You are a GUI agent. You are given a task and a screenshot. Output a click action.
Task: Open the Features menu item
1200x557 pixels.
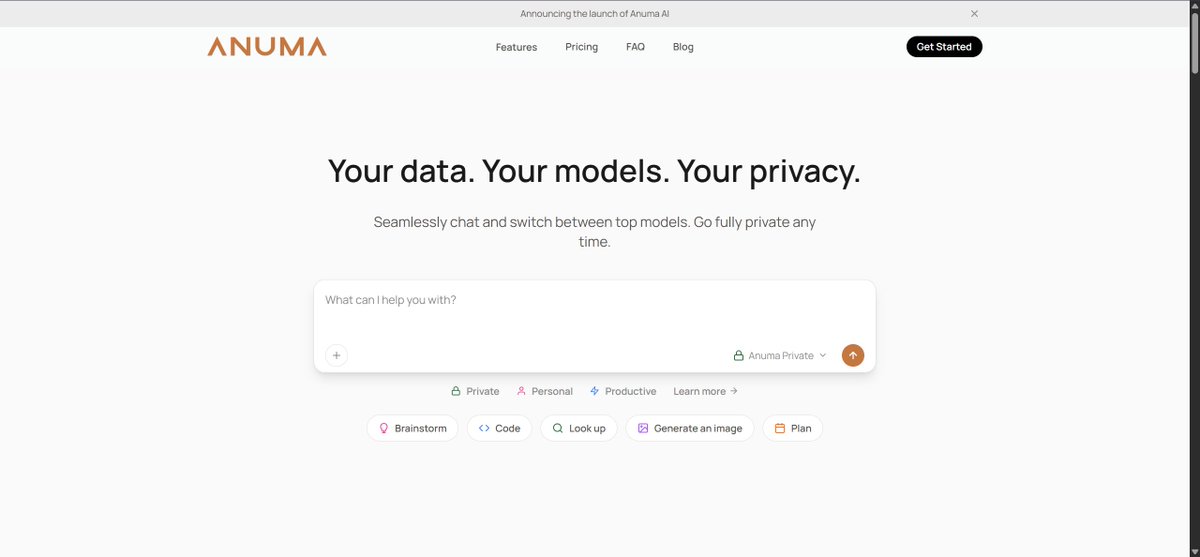coord(516,47)
